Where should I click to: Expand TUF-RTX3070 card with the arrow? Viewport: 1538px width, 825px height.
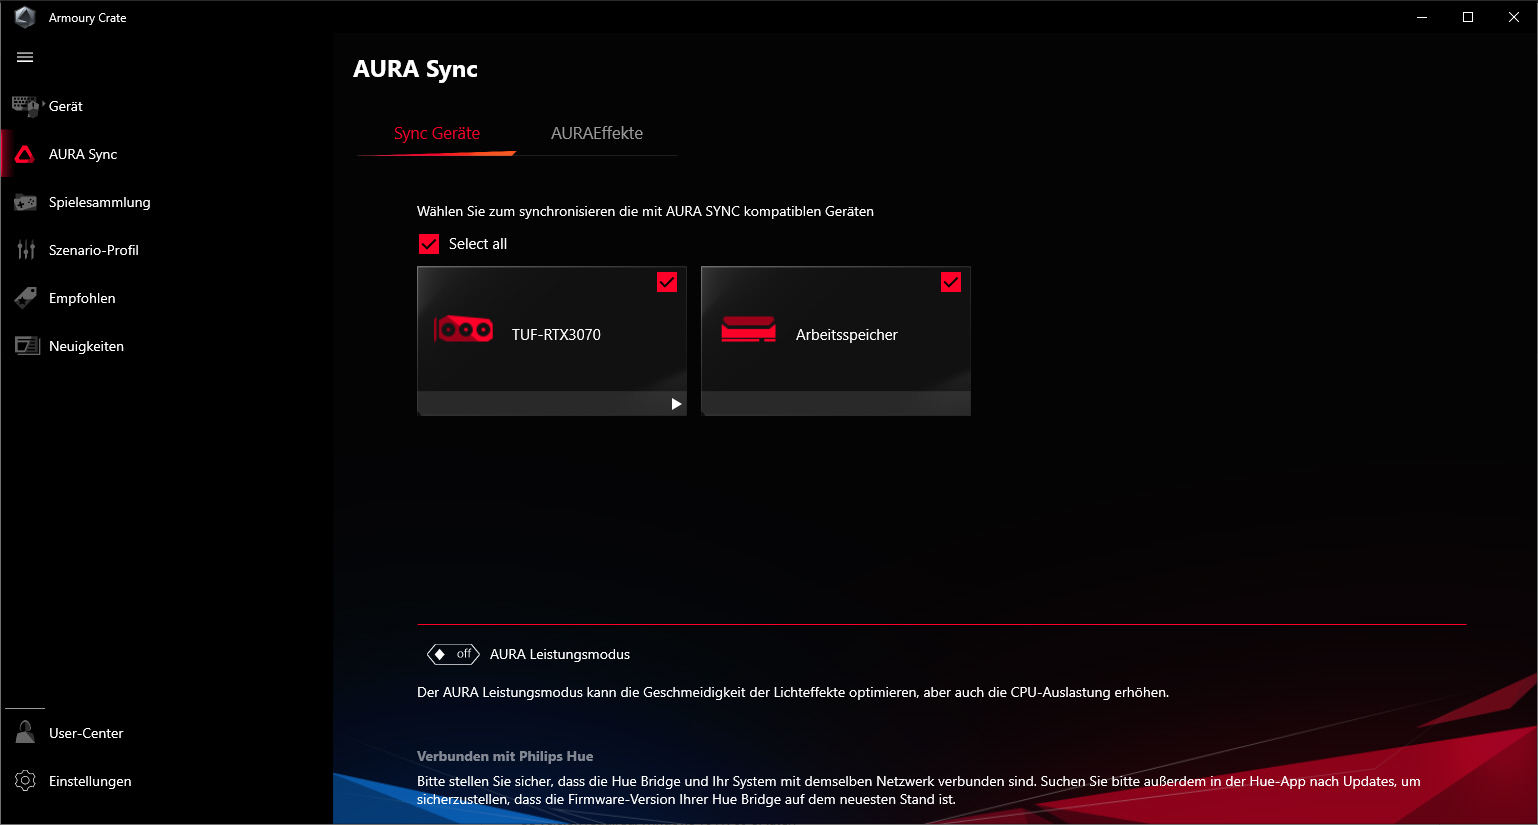676,404
